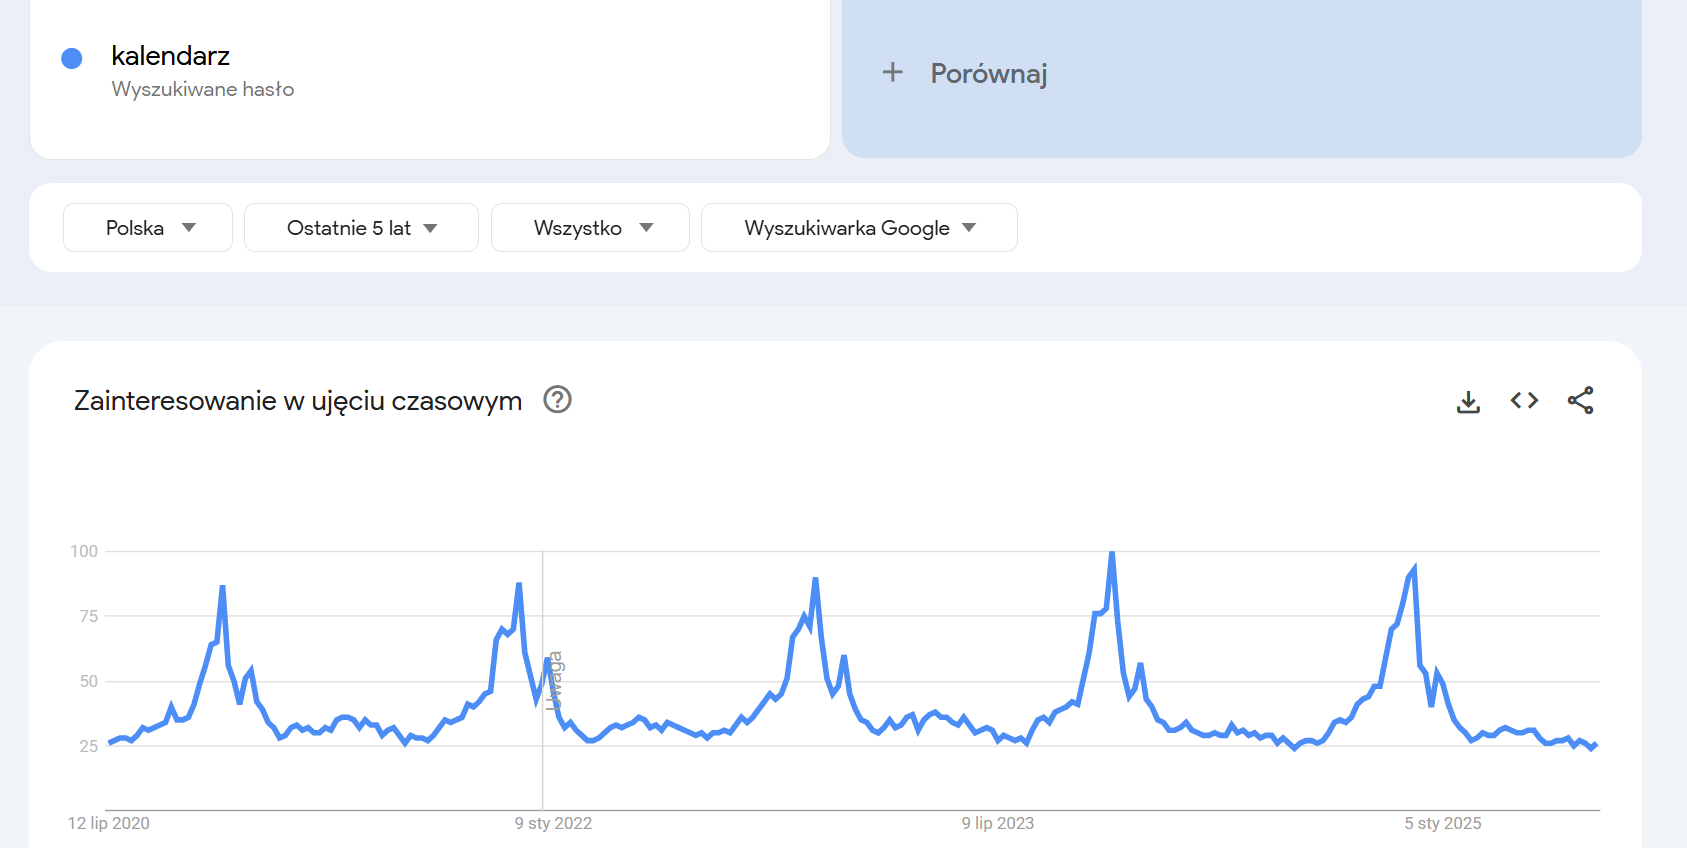The image size is (1687, 848).
Task: Open the Wszystko category dropdown
Action: 590,228
